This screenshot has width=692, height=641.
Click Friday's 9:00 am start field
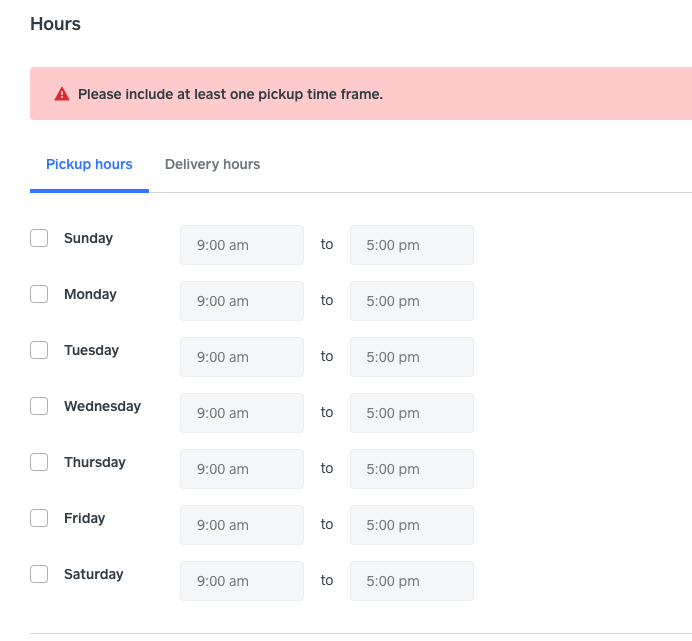tap(241, 525)
